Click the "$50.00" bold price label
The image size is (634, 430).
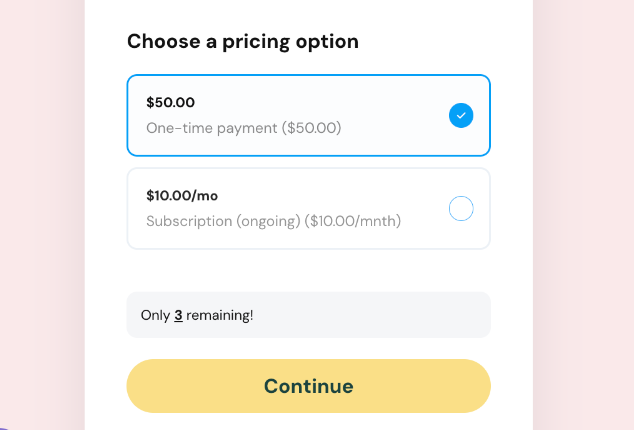[x=170, y=102]
